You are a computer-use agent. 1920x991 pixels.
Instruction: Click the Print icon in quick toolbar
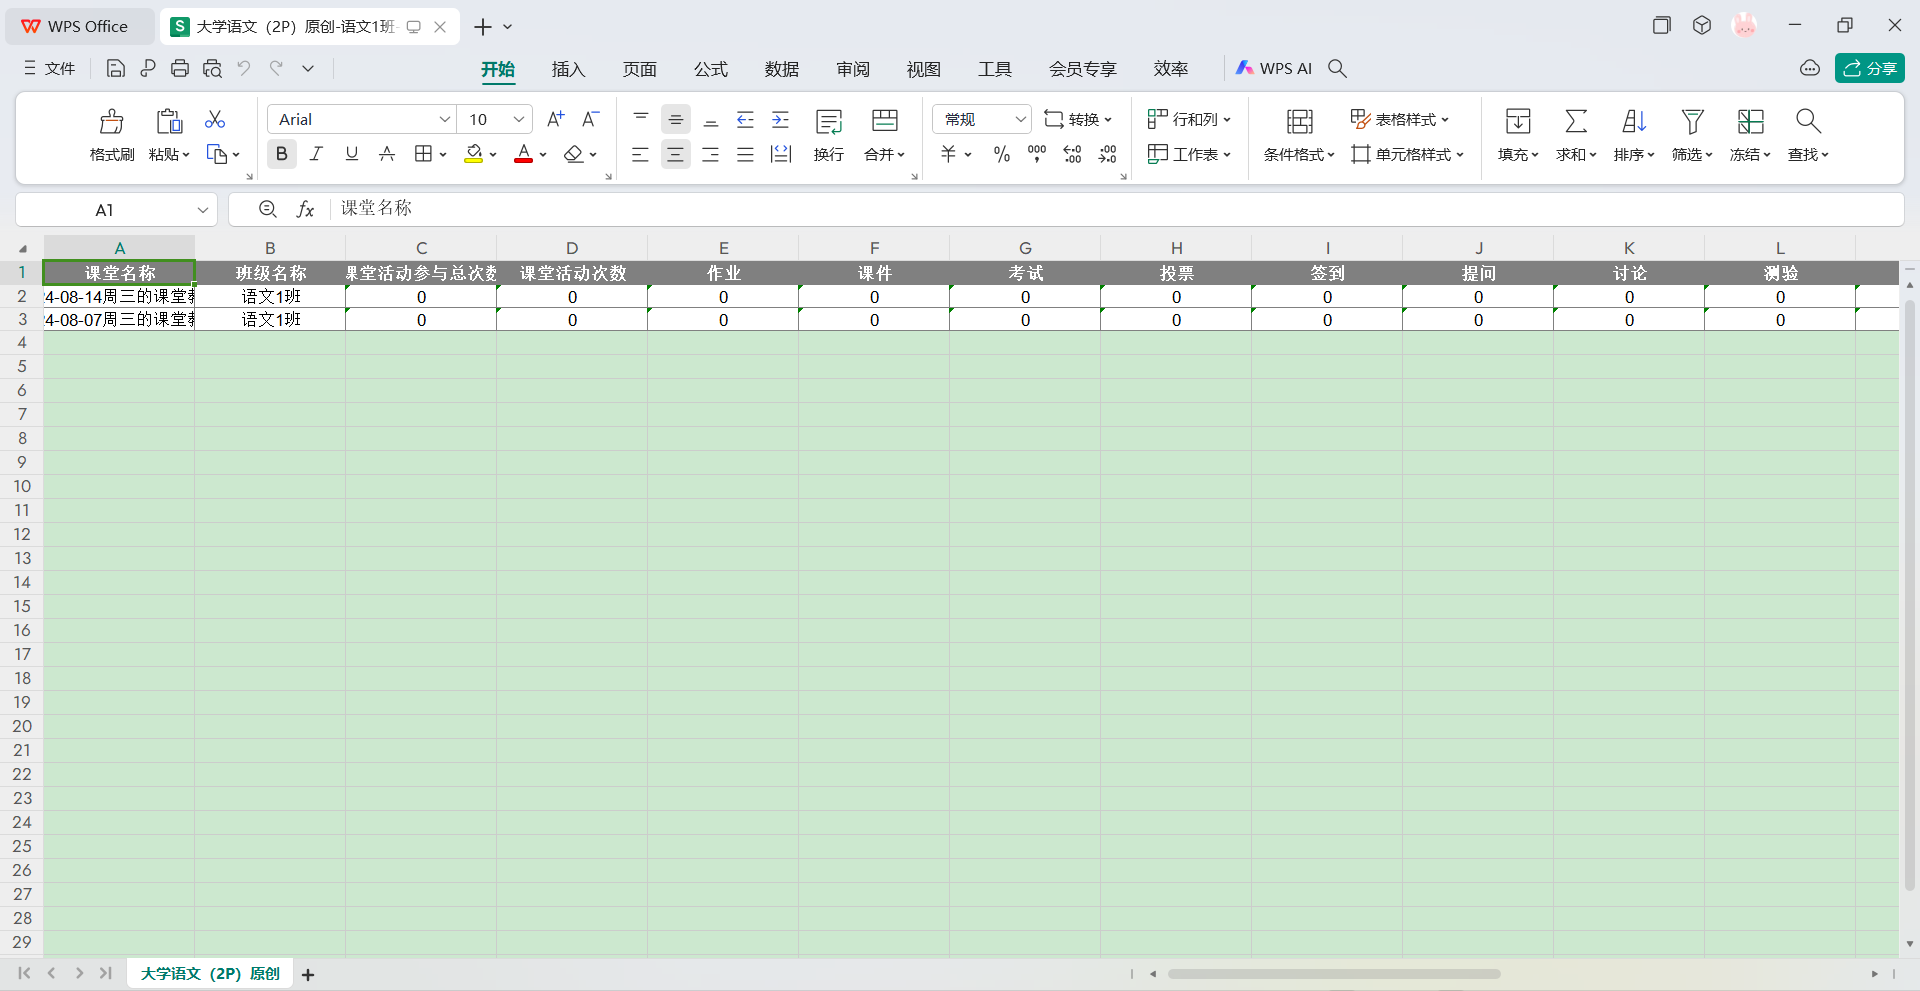tap(180, 68)
